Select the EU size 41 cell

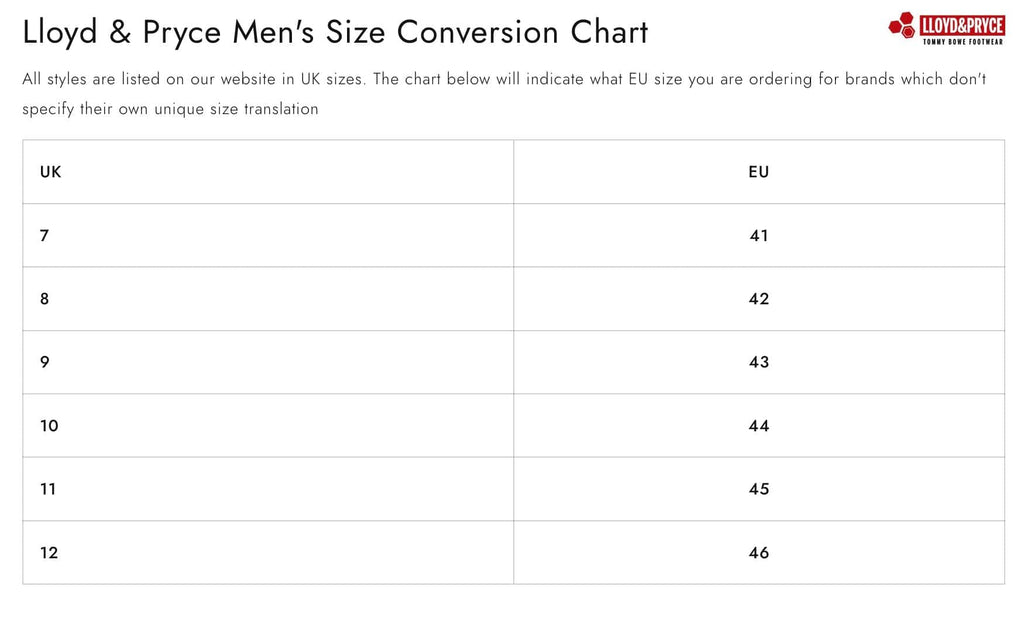click(759, 236)
